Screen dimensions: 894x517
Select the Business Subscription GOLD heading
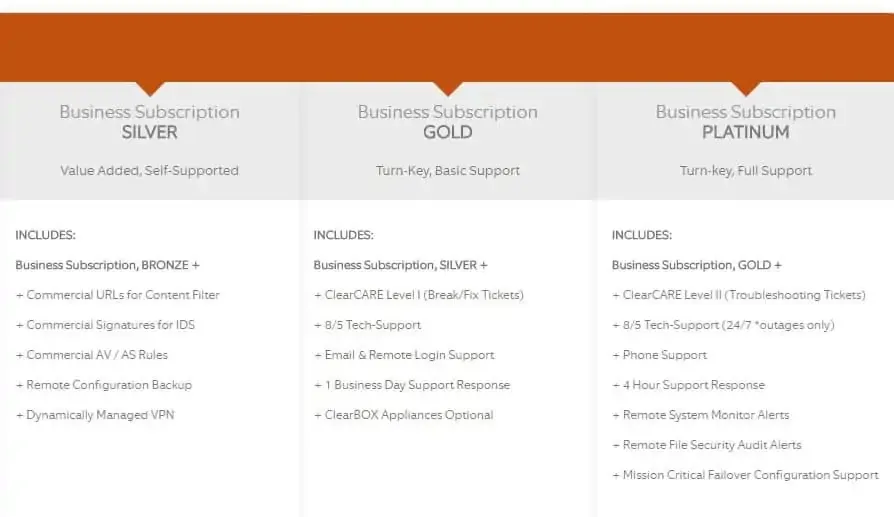(x=447, y=122)
